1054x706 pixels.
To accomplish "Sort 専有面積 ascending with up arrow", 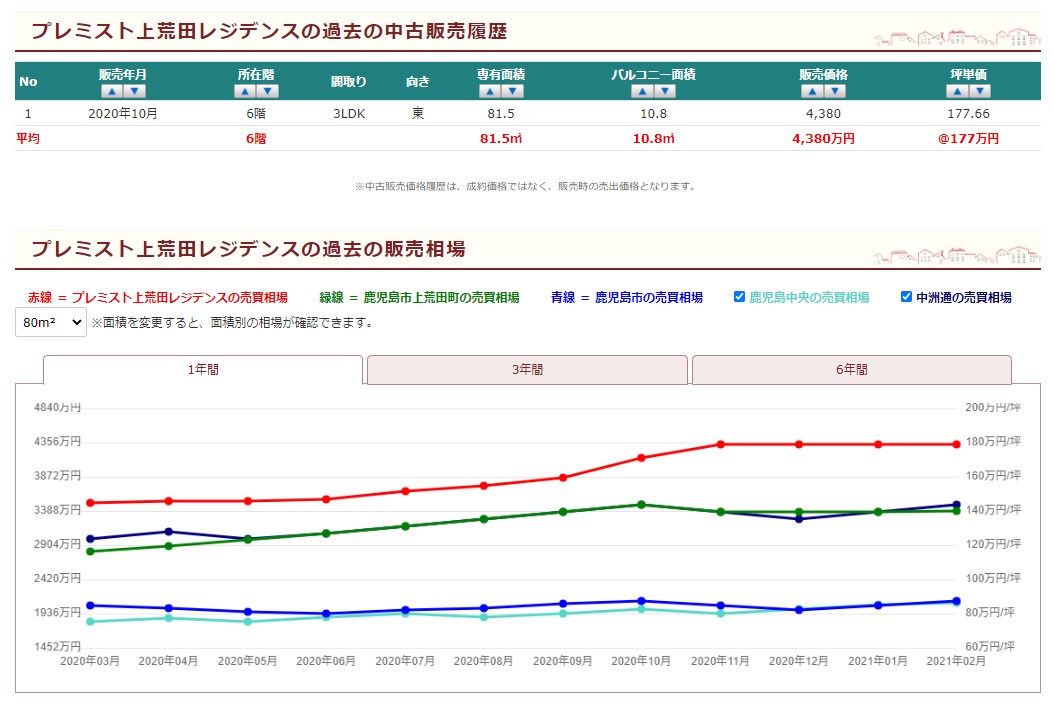I will [490, 91].
